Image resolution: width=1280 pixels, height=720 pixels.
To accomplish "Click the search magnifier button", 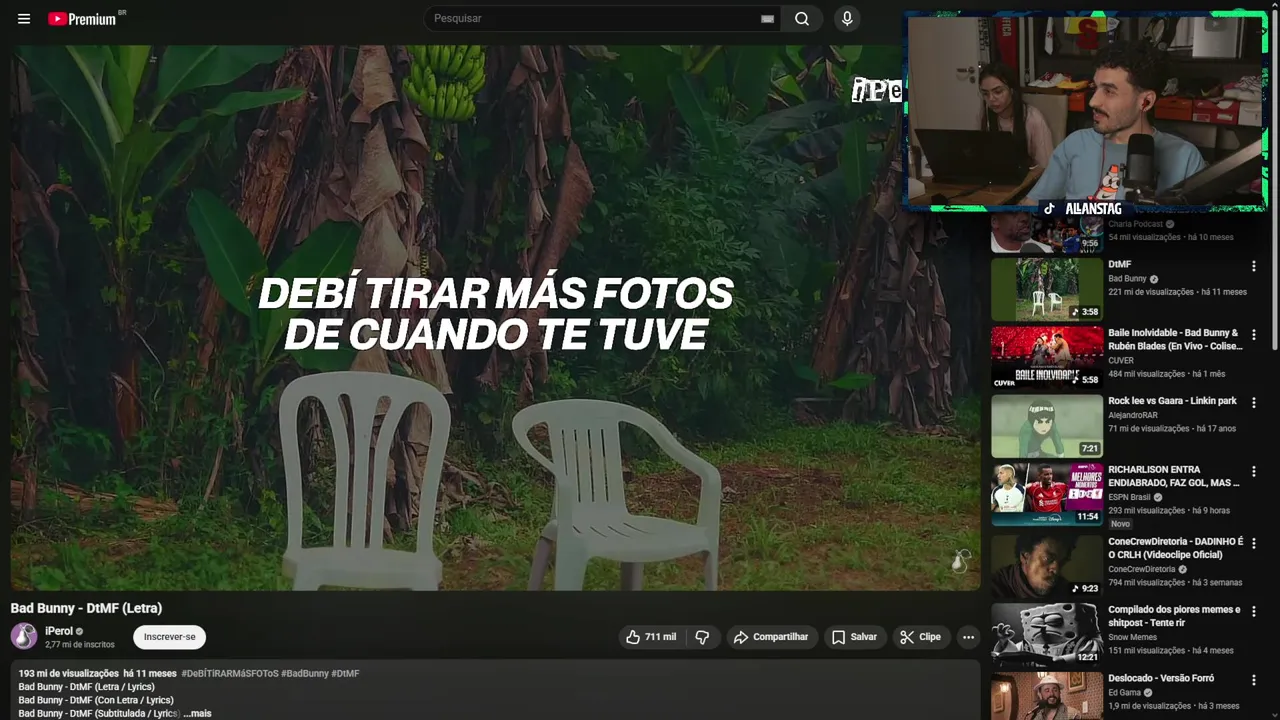I will 802,19.
